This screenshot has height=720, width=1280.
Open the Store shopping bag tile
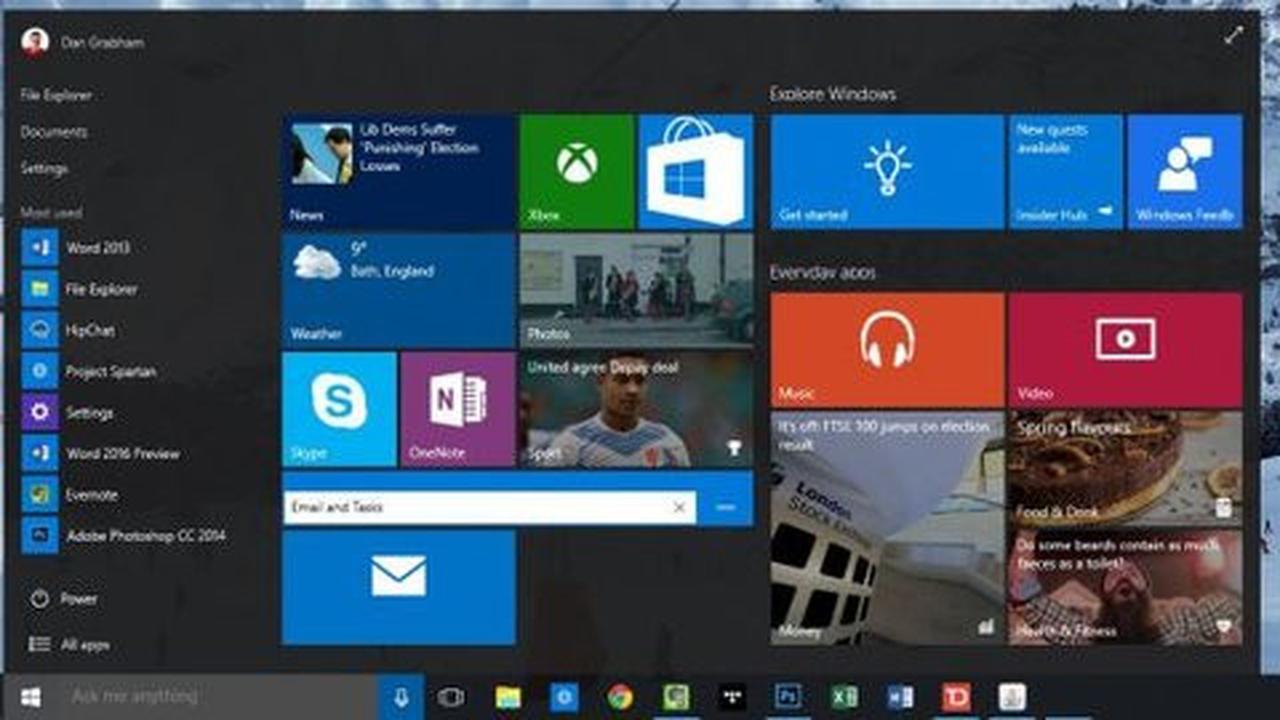[x=695, y=171]
